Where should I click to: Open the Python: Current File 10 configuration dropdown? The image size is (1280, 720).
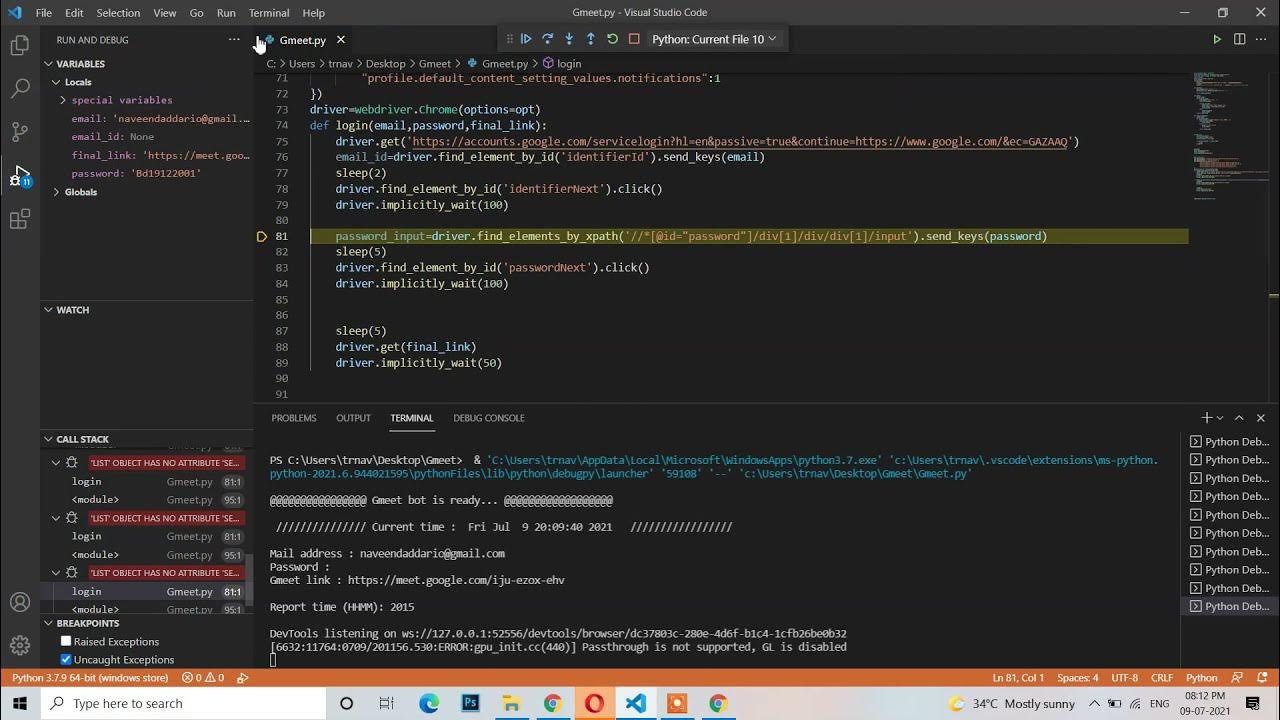point(714,39)
